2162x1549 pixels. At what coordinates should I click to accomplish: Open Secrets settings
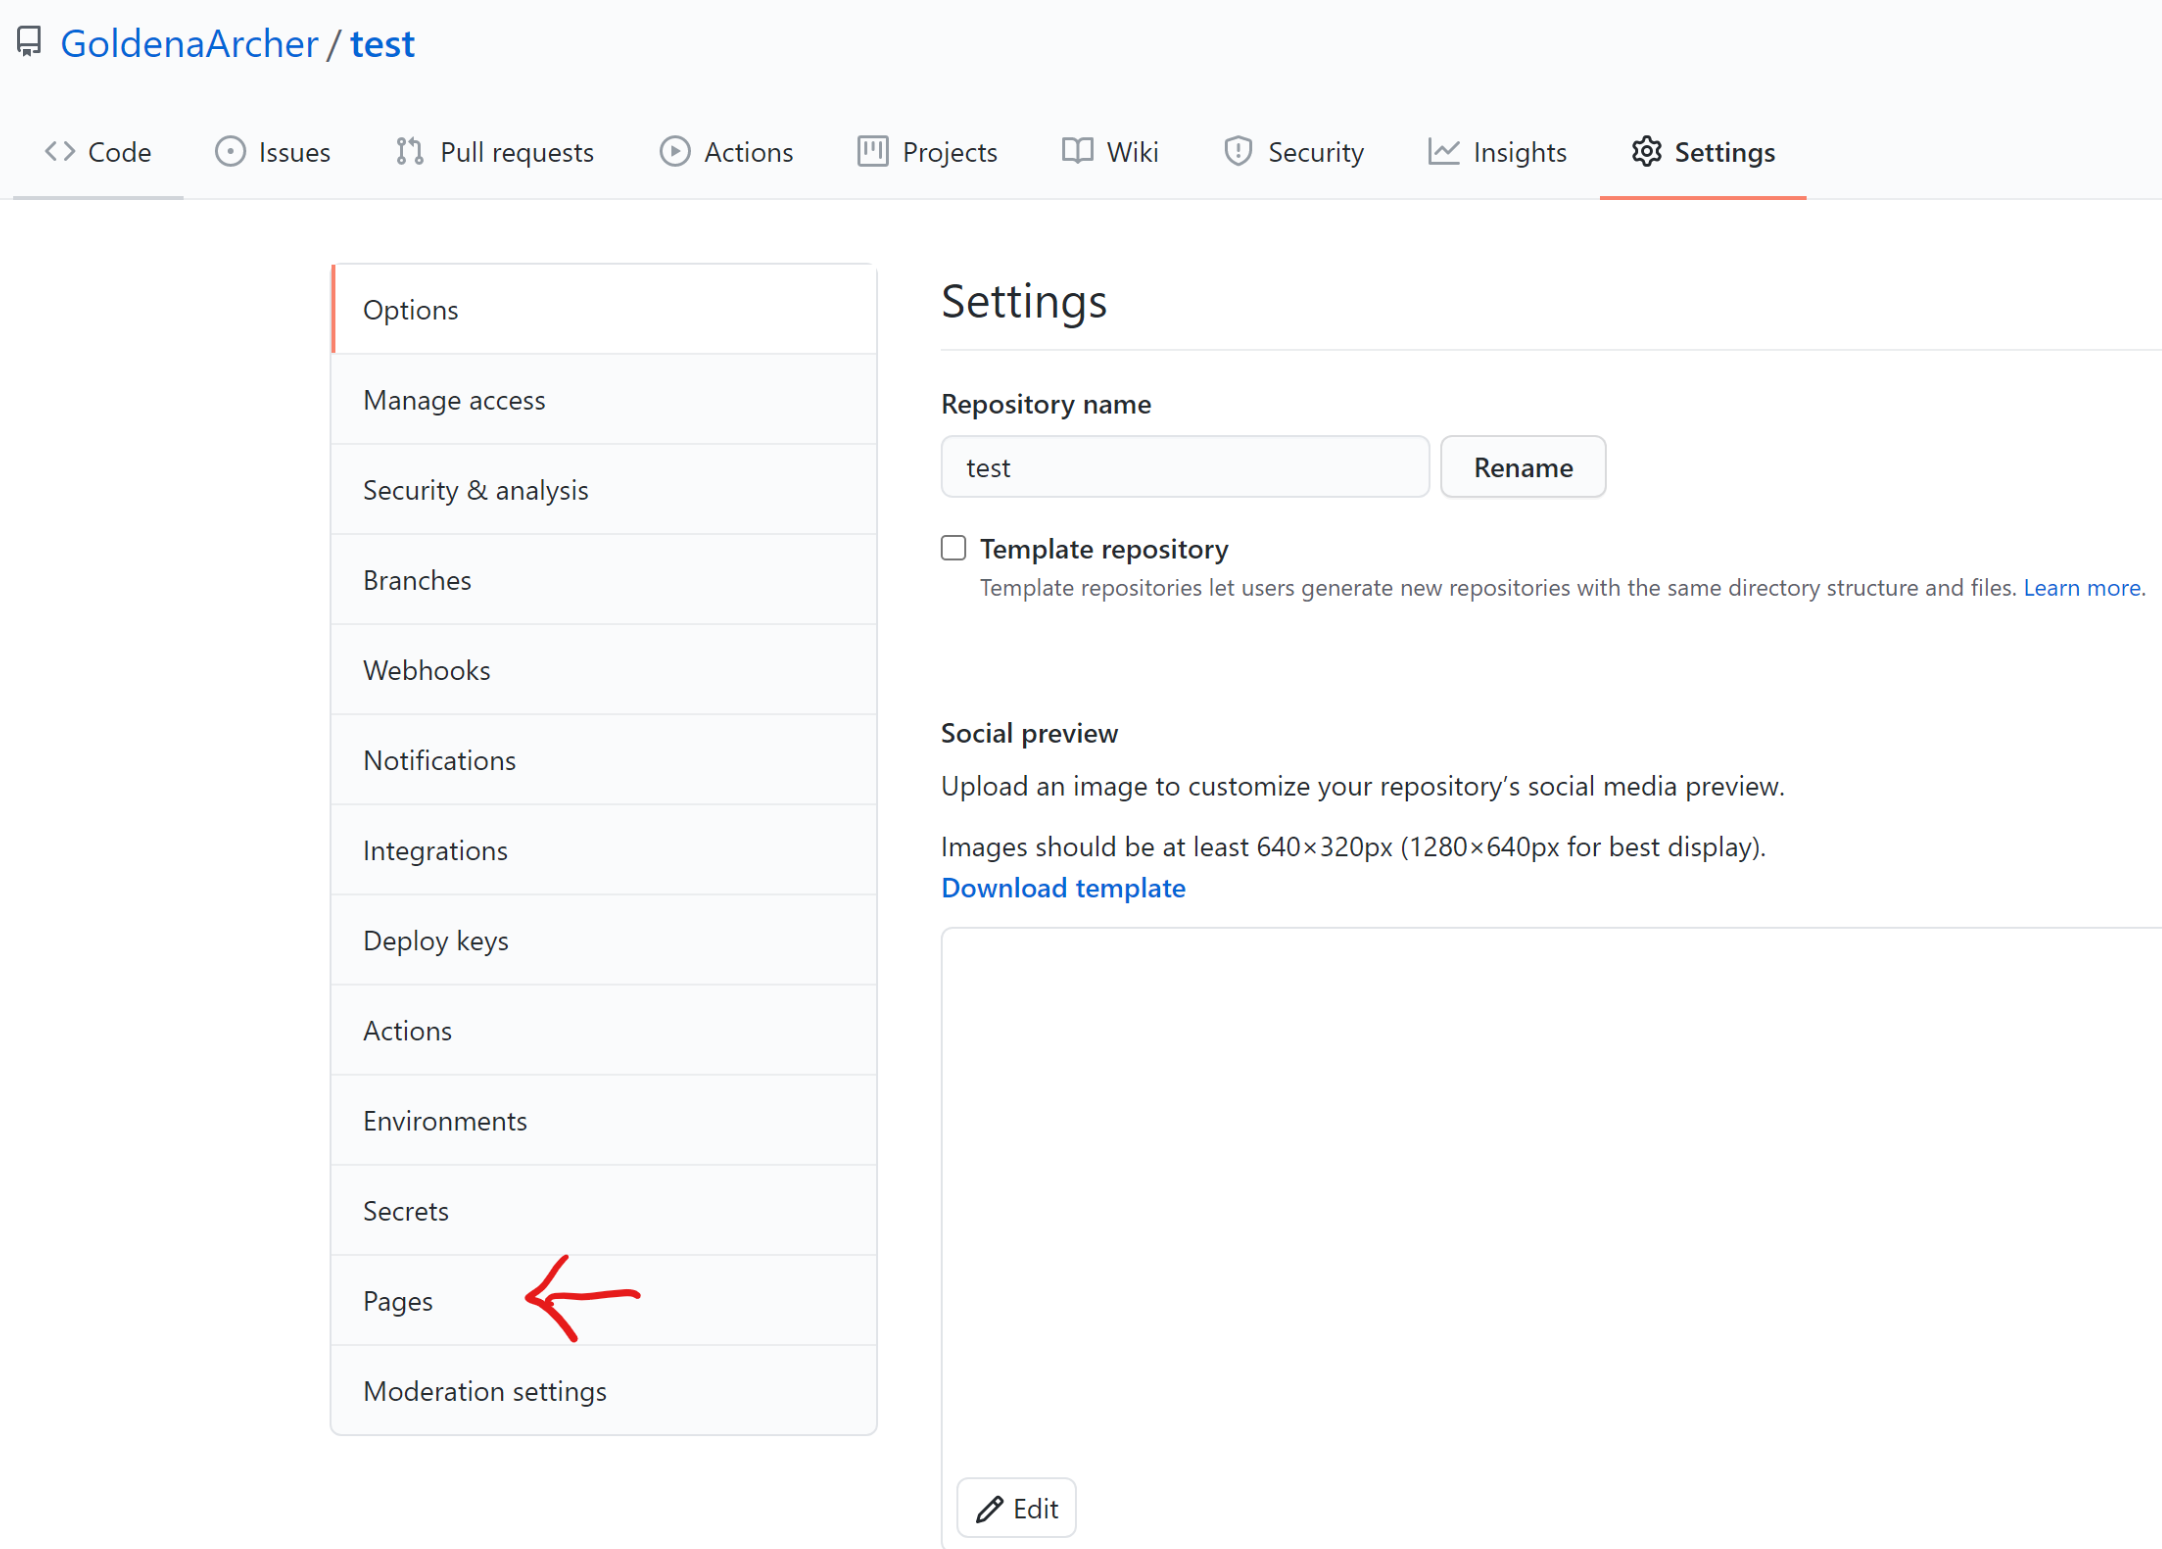pos(604,1210)
